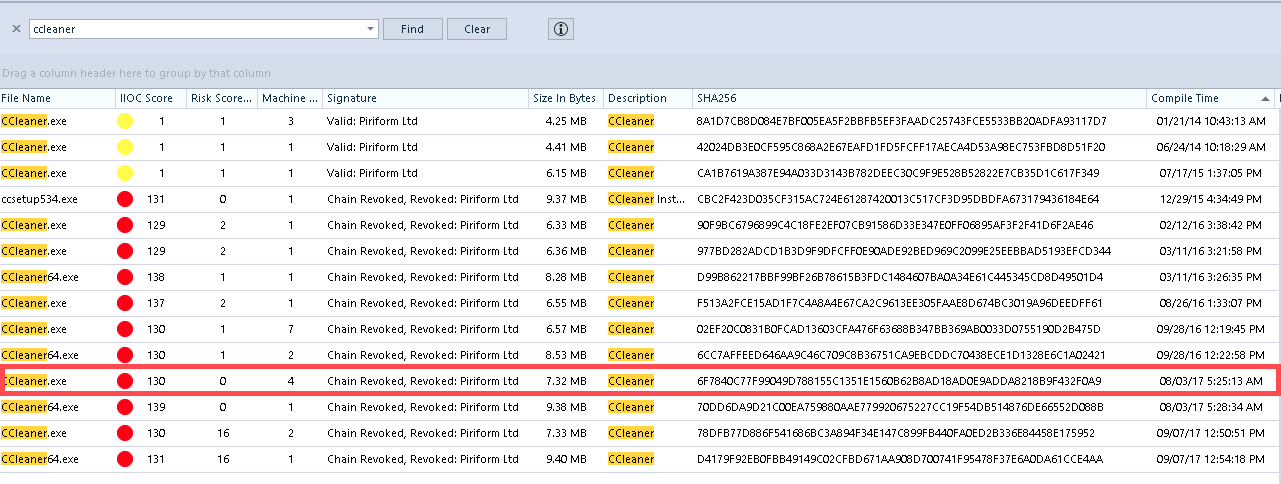Viewport: 1281px width, 484px height.
Task: Open the search text dropdown arrow
Action: click(x=371, y=29)
